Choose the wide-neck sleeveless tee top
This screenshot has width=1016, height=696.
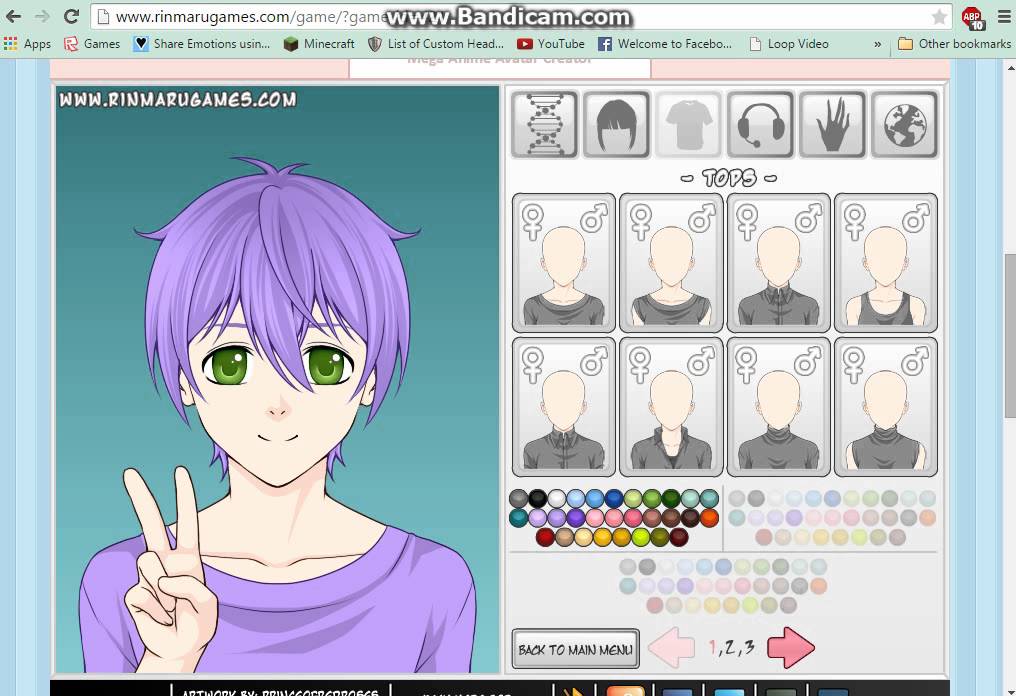(x=671, y=262)
